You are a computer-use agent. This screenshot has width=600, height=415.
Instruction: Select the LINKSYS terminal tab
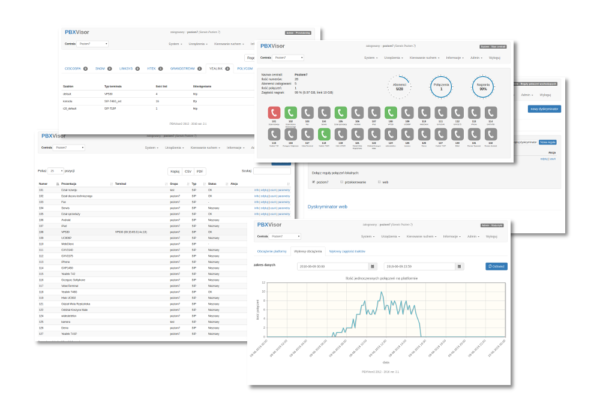[129, 68]
